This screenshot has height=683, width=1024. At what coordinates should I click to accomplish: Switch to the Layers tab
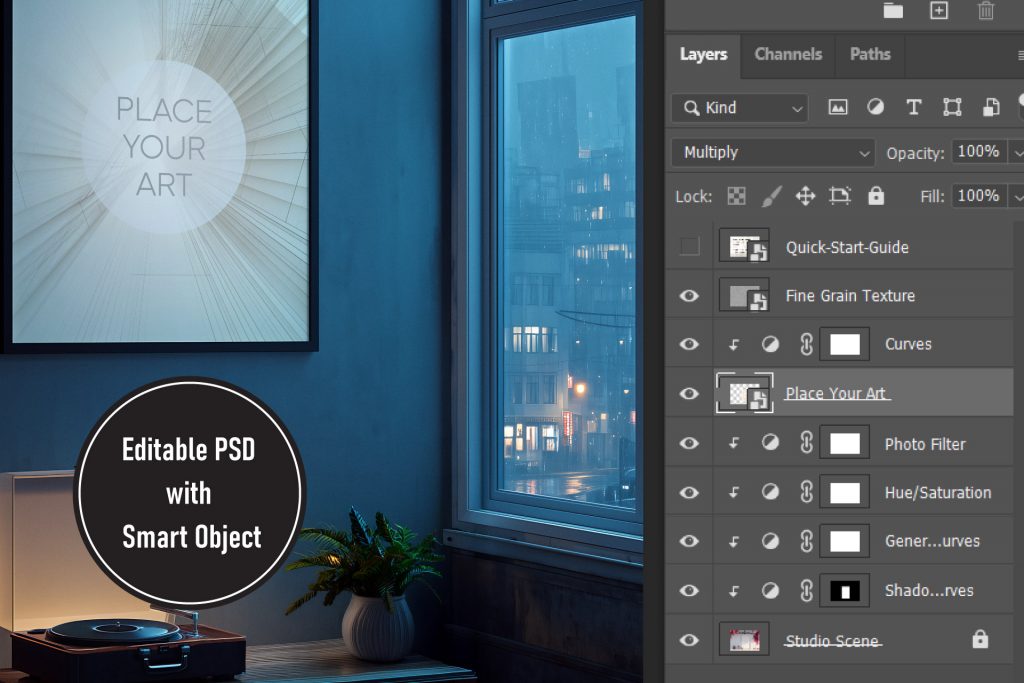[703, 54]
